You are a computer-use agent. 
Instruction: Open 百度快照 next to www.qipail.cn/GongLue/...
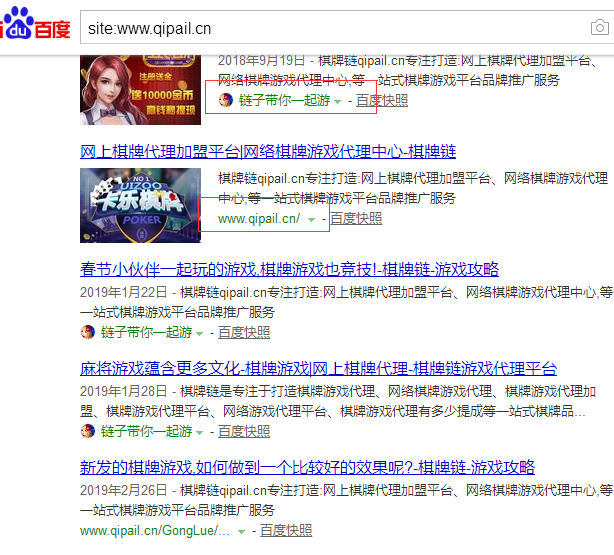286,531
